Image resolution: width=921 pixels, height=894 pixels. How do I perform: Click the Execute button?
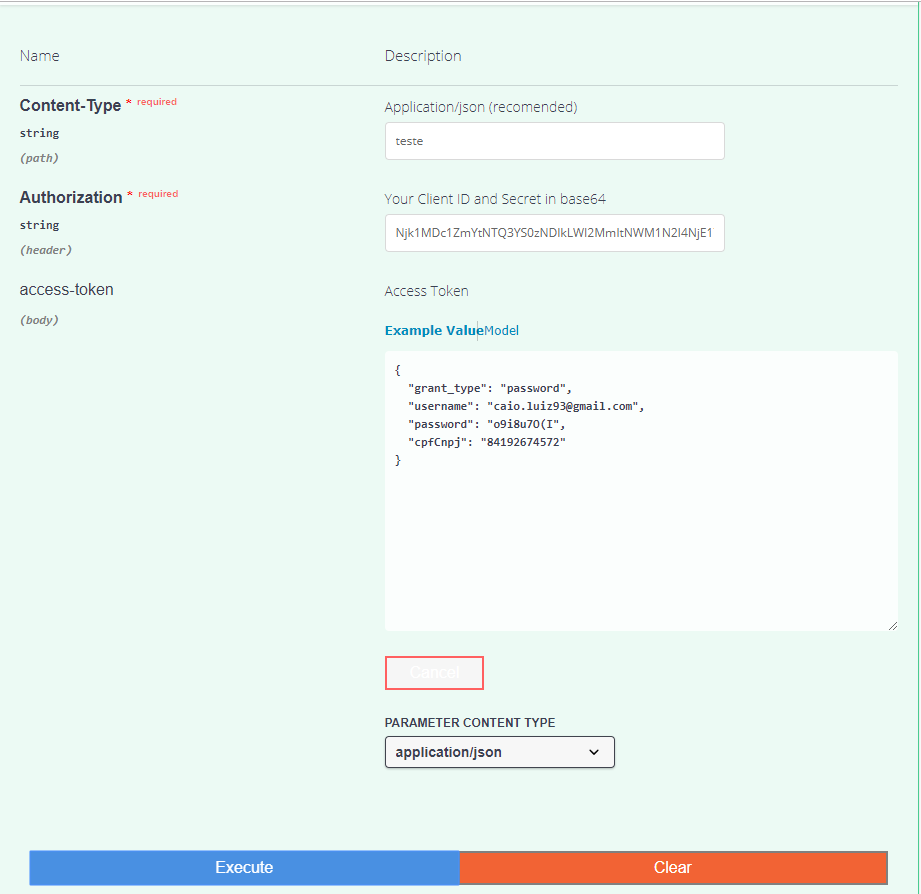[x=244, y=867]
